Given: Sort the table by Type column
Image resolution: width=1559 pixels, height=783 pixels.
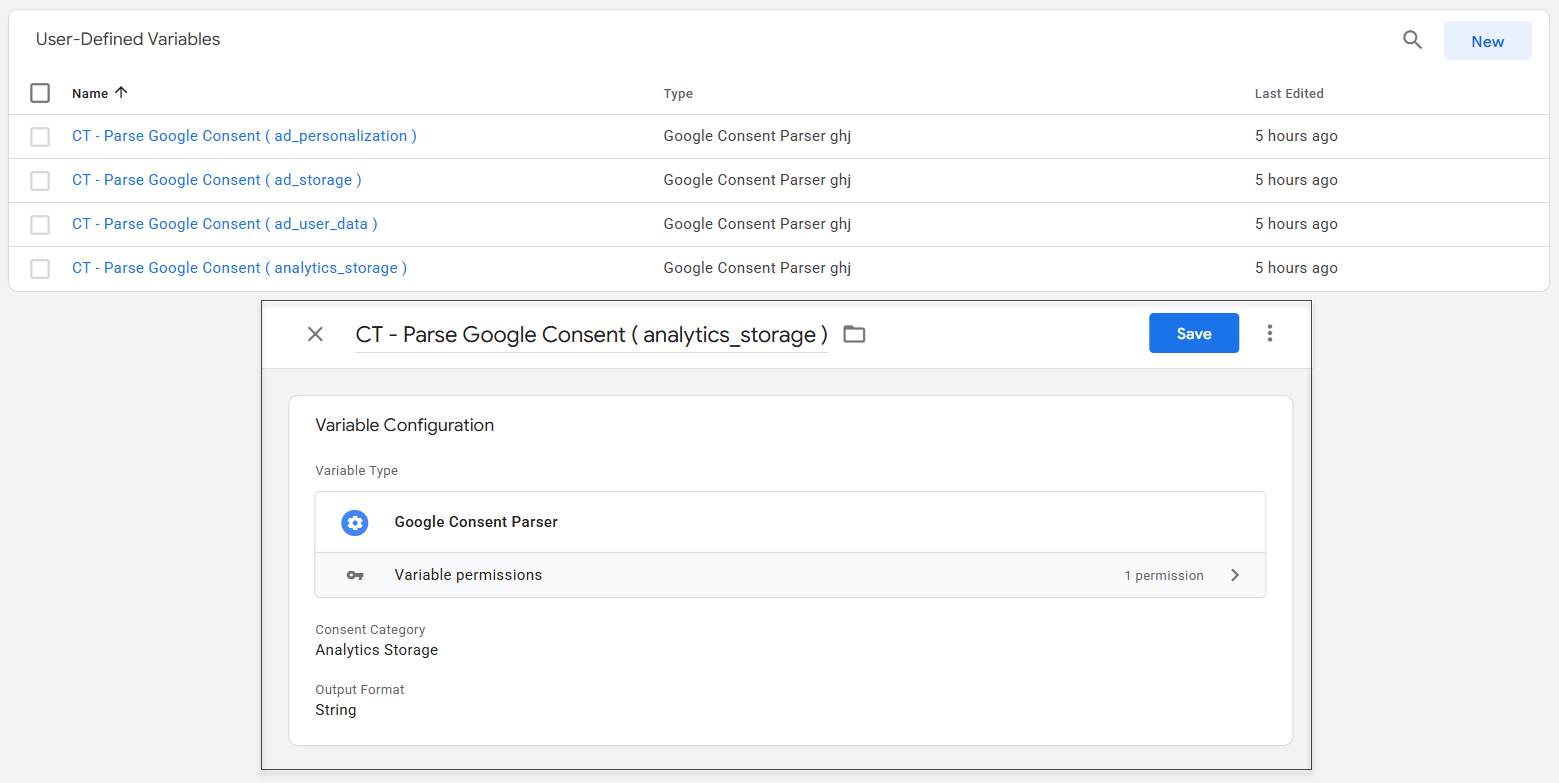Looking at the screenshot, I should point(678,94).
